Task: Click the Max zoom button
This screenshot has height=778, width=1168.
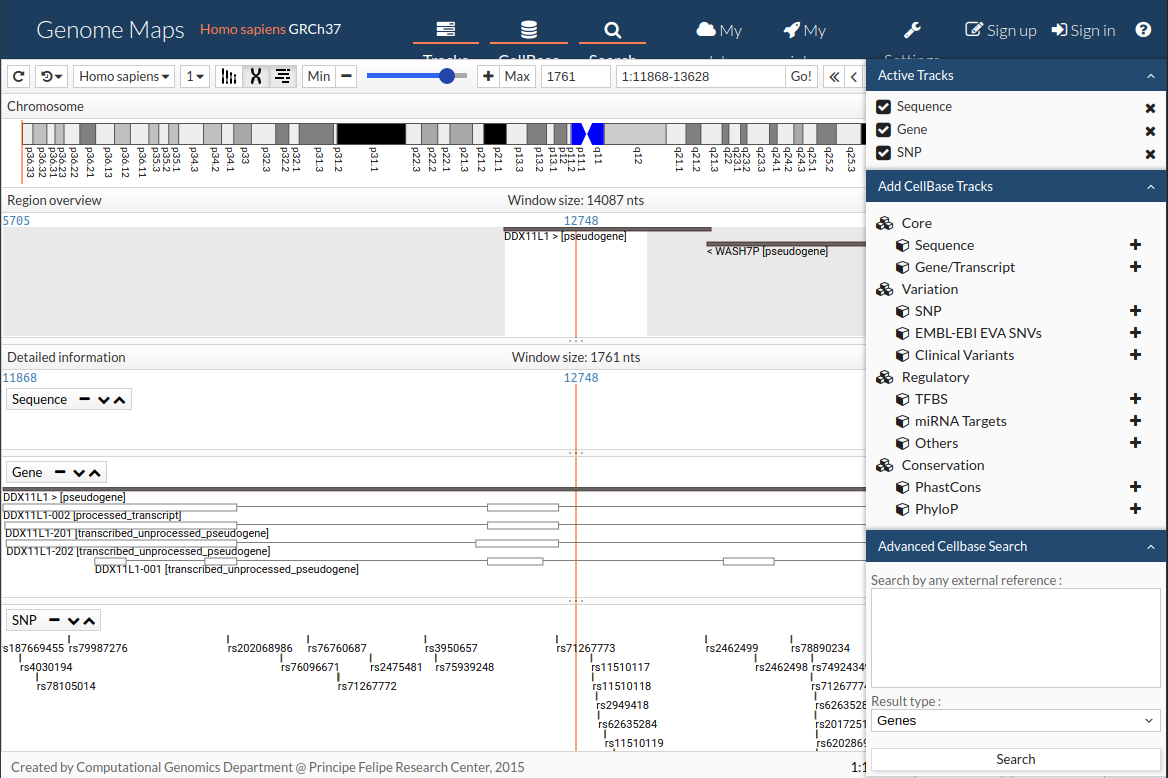Action: [517, 76]
